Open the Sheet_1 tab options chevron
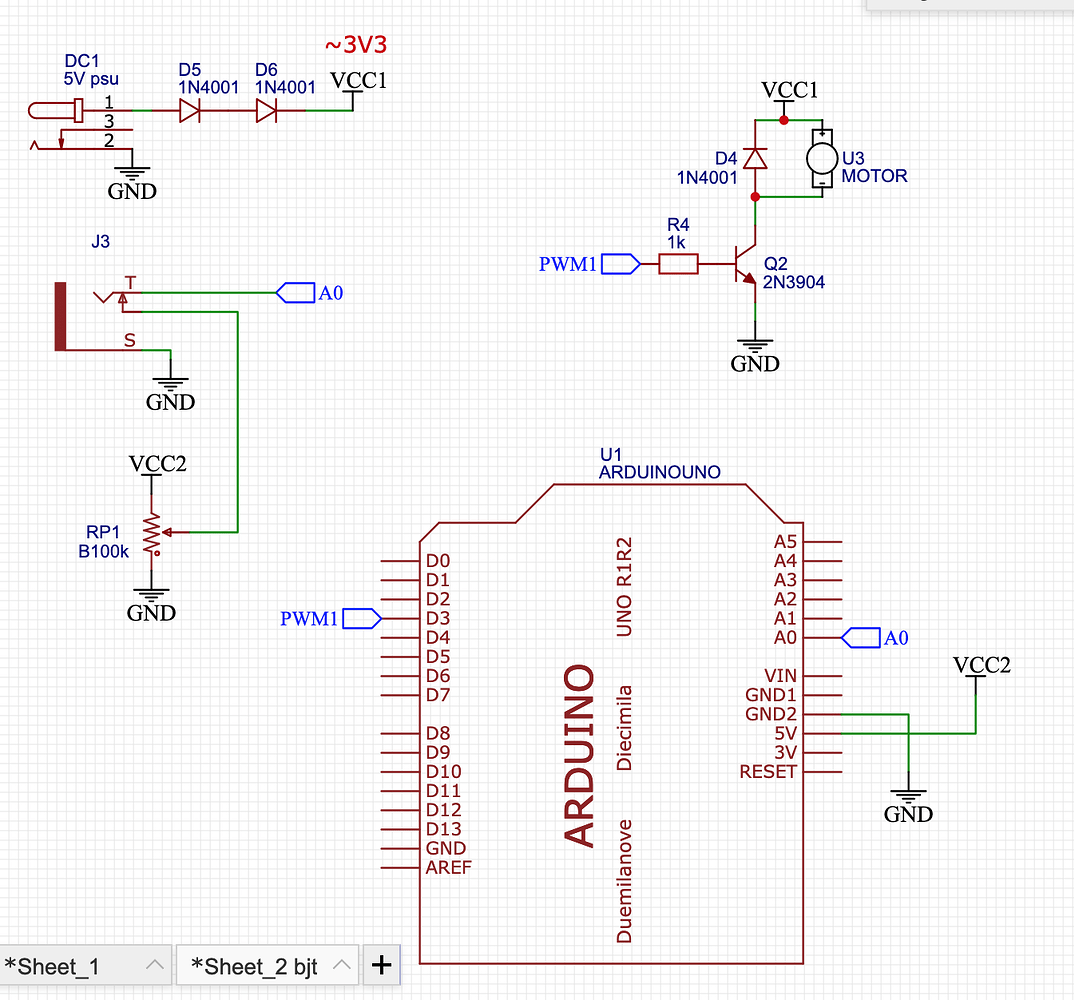1074x1000 pixels. [154, 965]
